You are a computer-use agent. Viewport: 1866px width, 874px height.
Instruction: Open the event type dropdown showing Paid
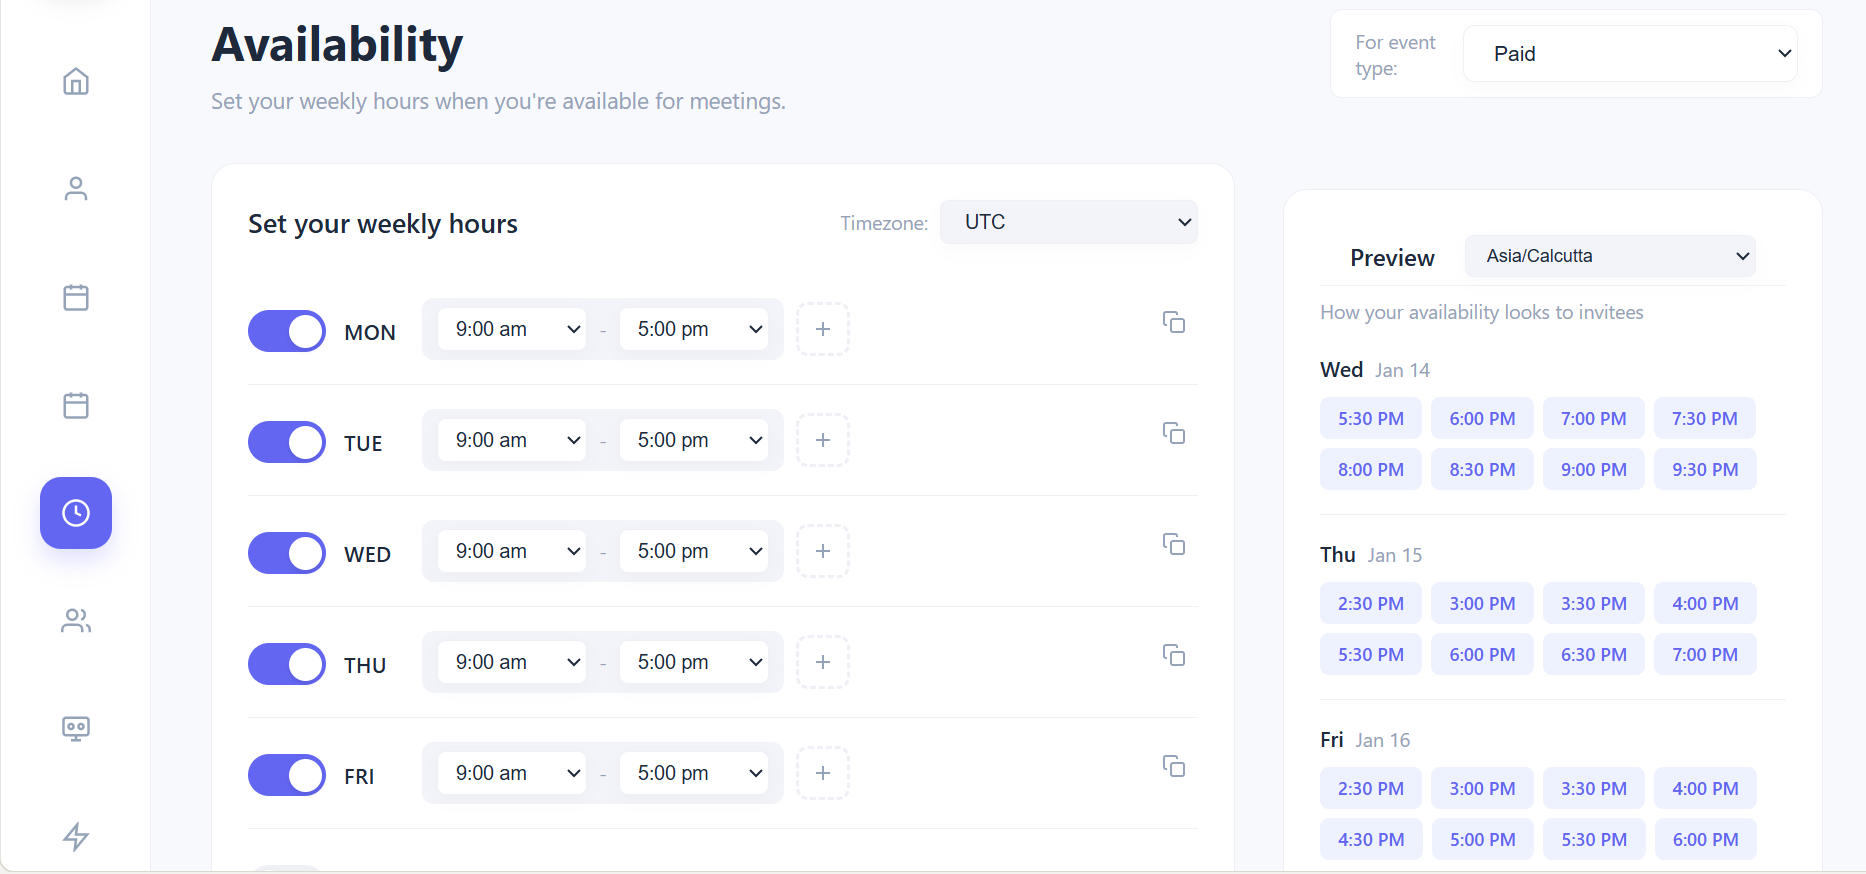click(1630, 54)
